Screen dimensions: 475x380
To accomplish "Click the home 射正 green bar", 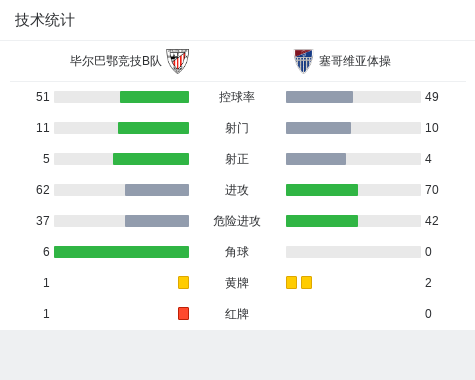I will click(x=151, y=159).
